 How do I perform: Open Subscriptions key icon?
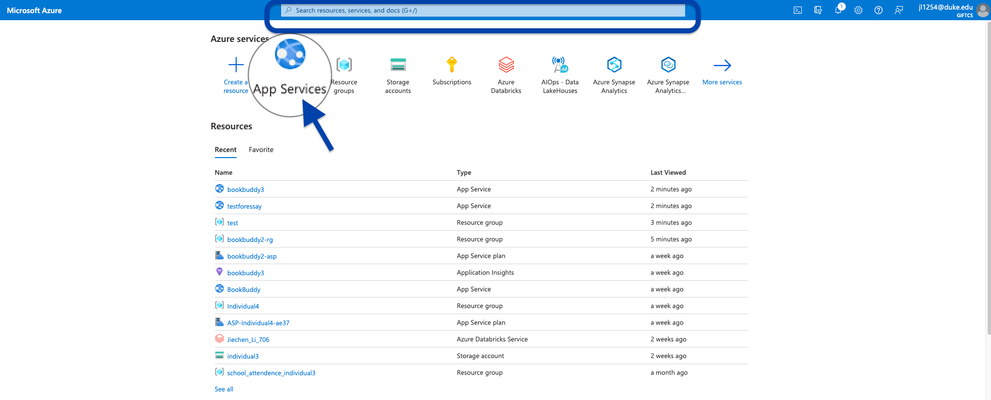[452, 64]
